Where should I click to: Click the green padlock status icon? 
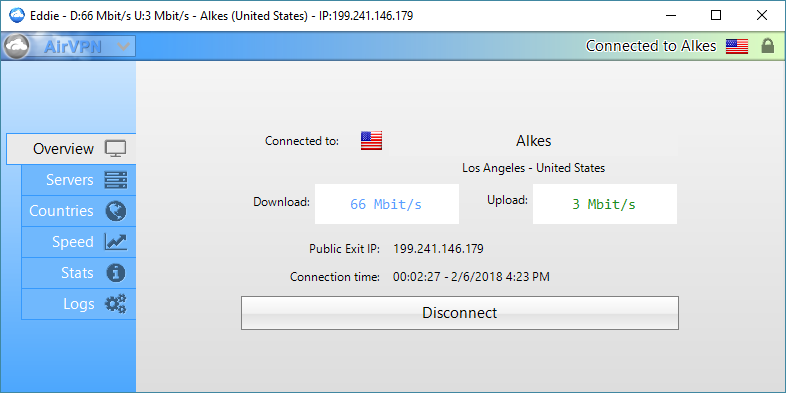tap(767, 46)
